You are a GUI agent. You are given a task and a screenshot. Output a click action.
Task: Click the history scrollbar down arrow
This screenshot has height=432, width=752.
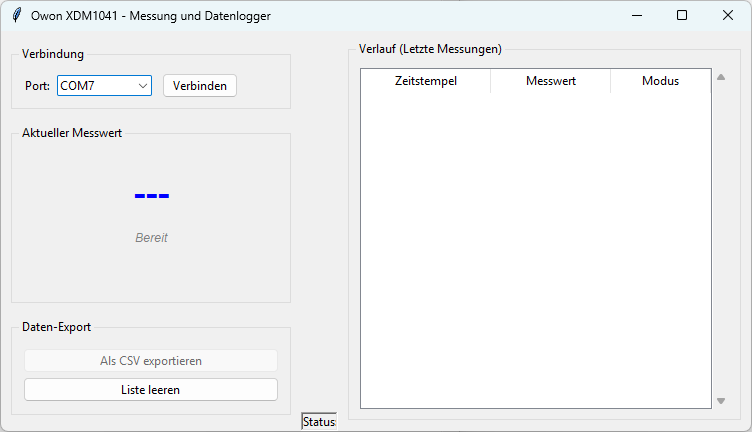721,401
